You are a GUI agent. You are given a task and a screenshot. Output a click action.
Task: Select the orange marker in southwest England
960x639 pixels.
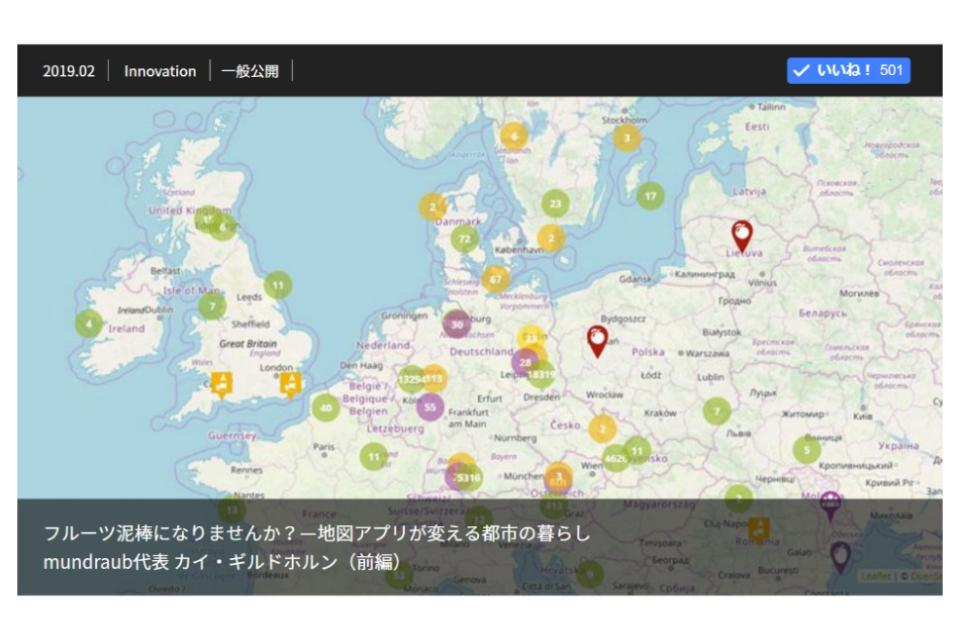221,383
